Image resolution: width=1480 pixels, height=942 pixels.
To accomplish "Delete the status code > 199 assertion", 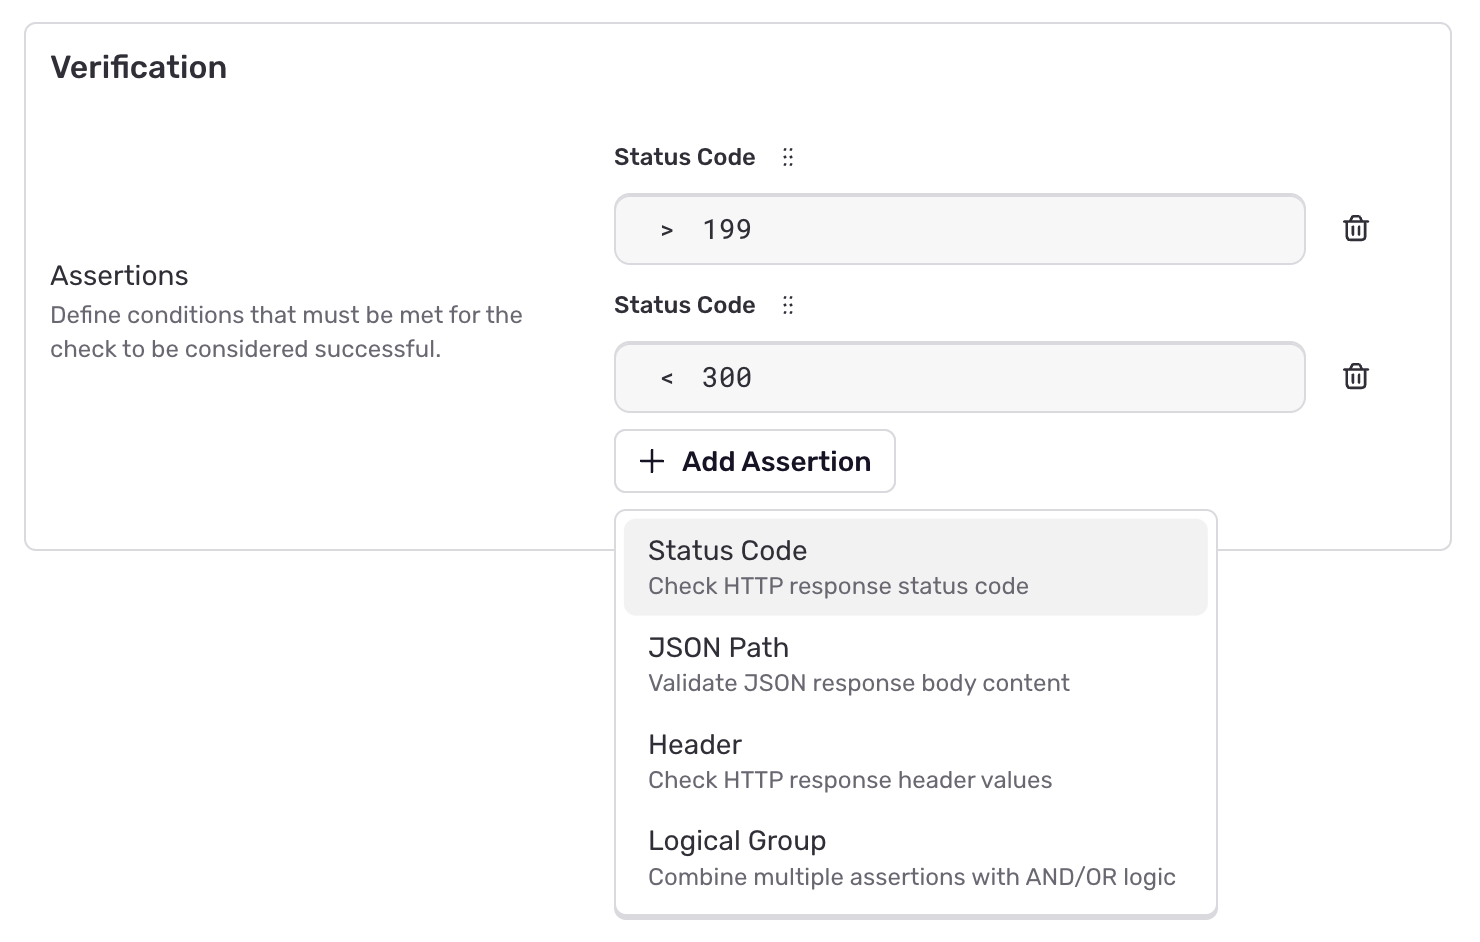I will pos(1355,229).
